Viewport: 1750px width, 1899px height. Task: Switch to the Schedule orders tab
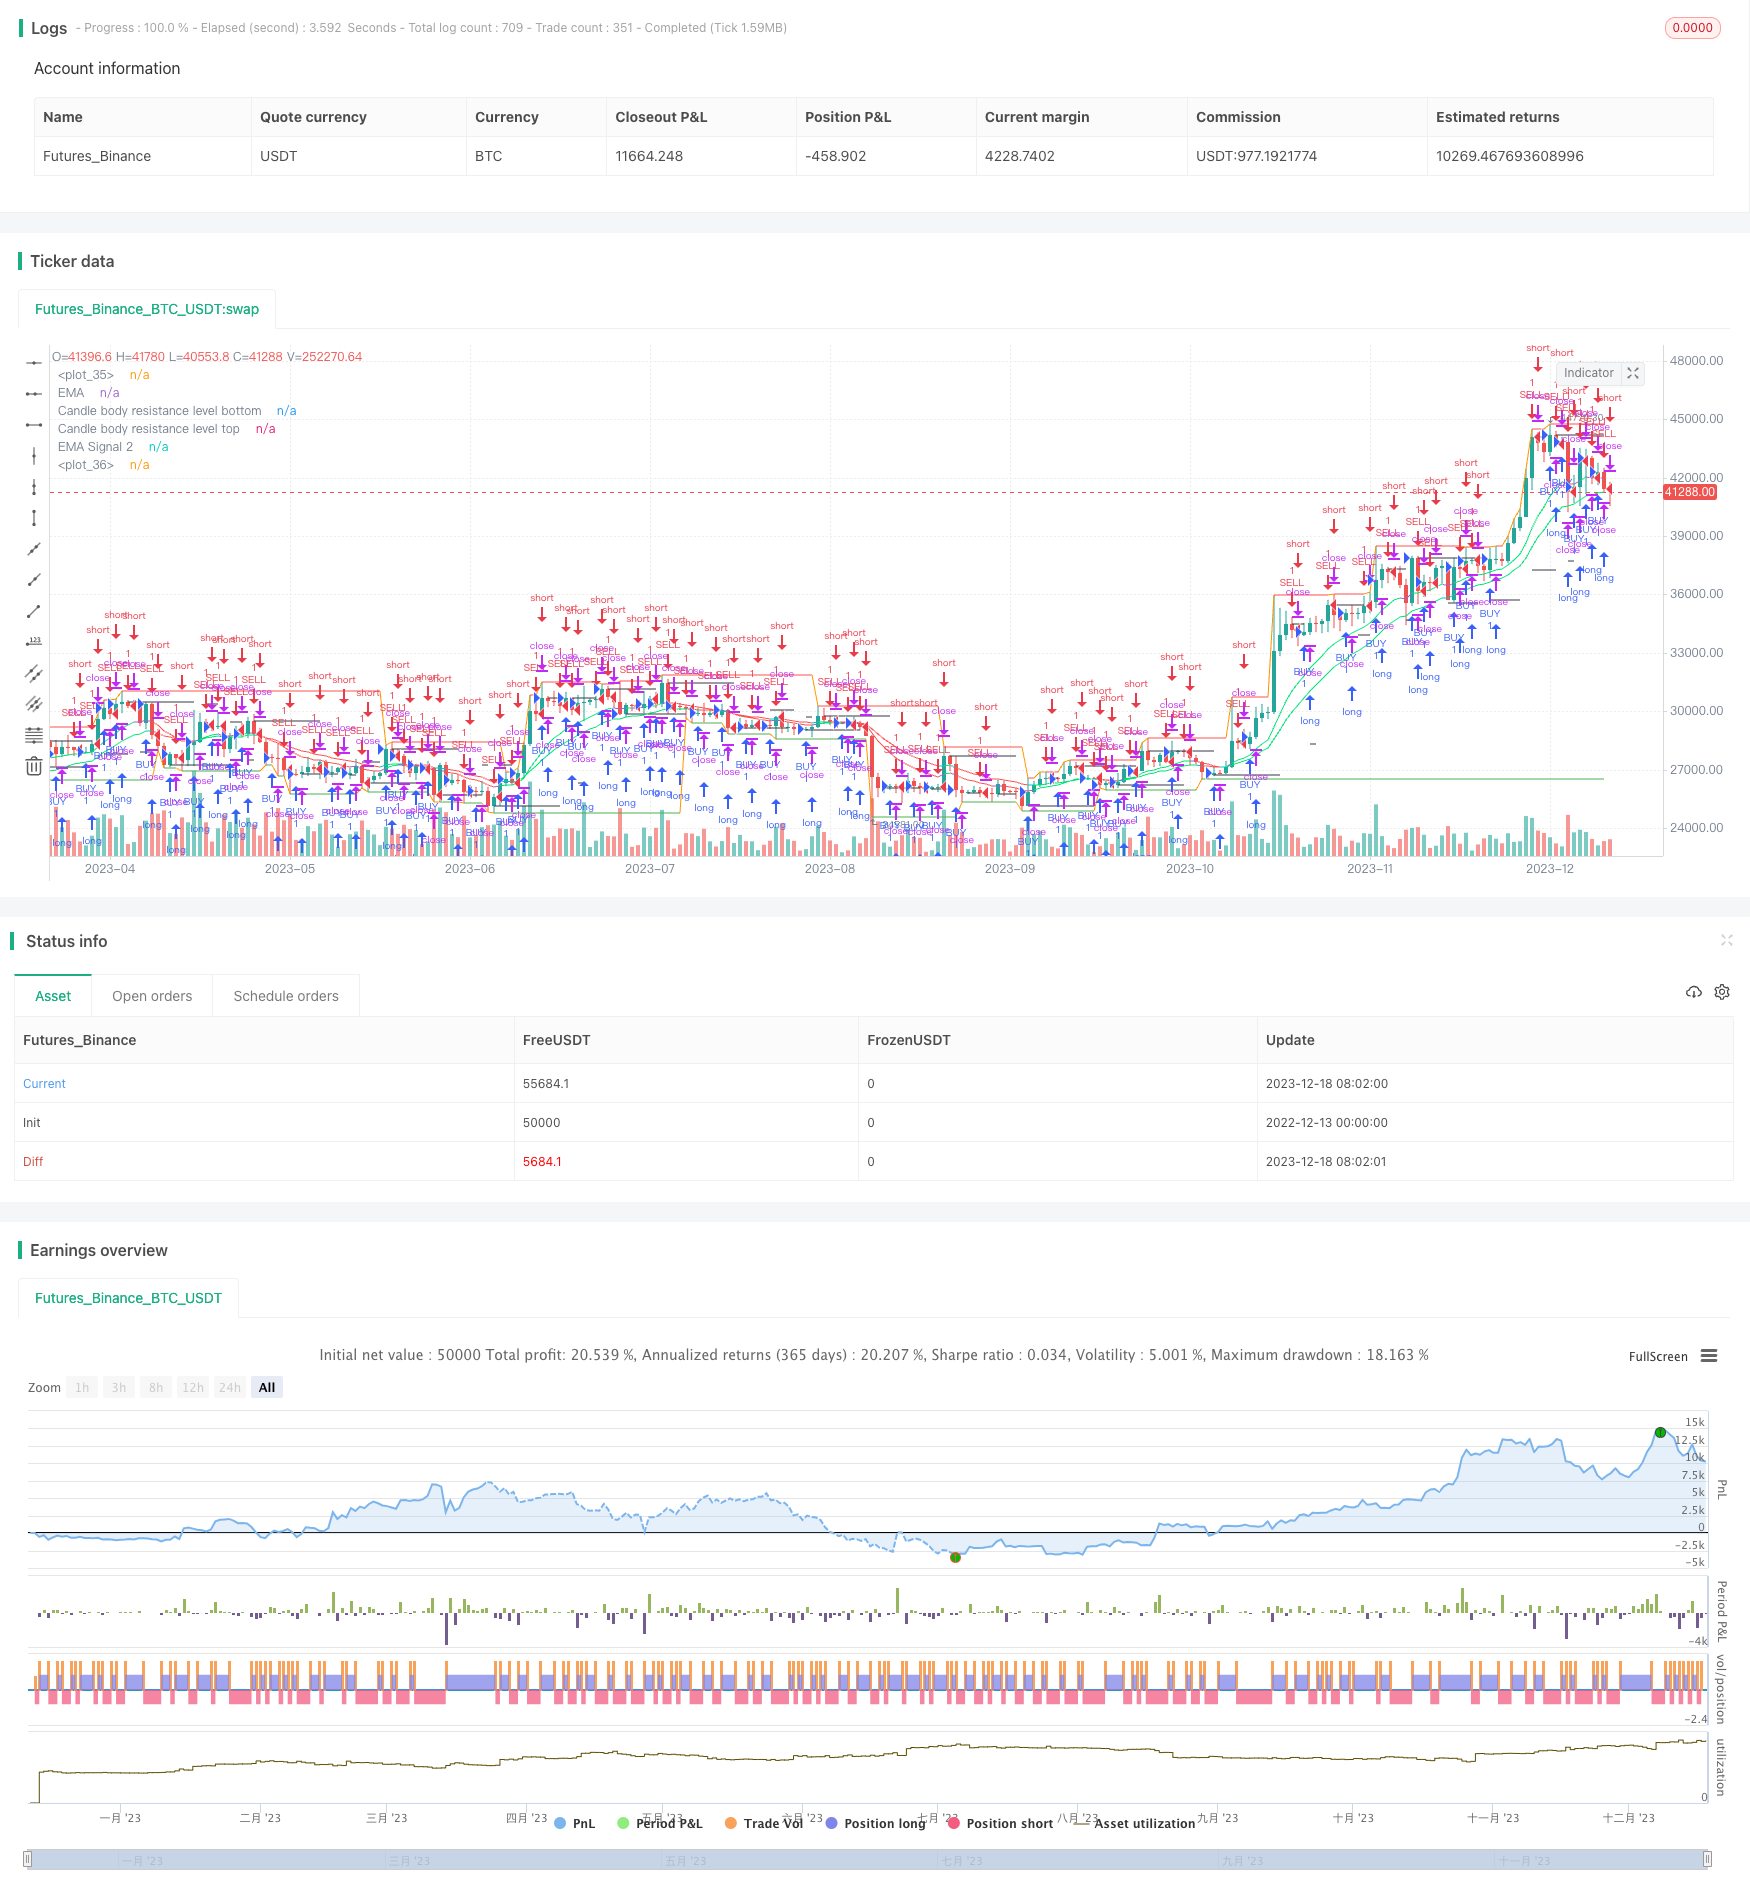(x=286, y=996)
